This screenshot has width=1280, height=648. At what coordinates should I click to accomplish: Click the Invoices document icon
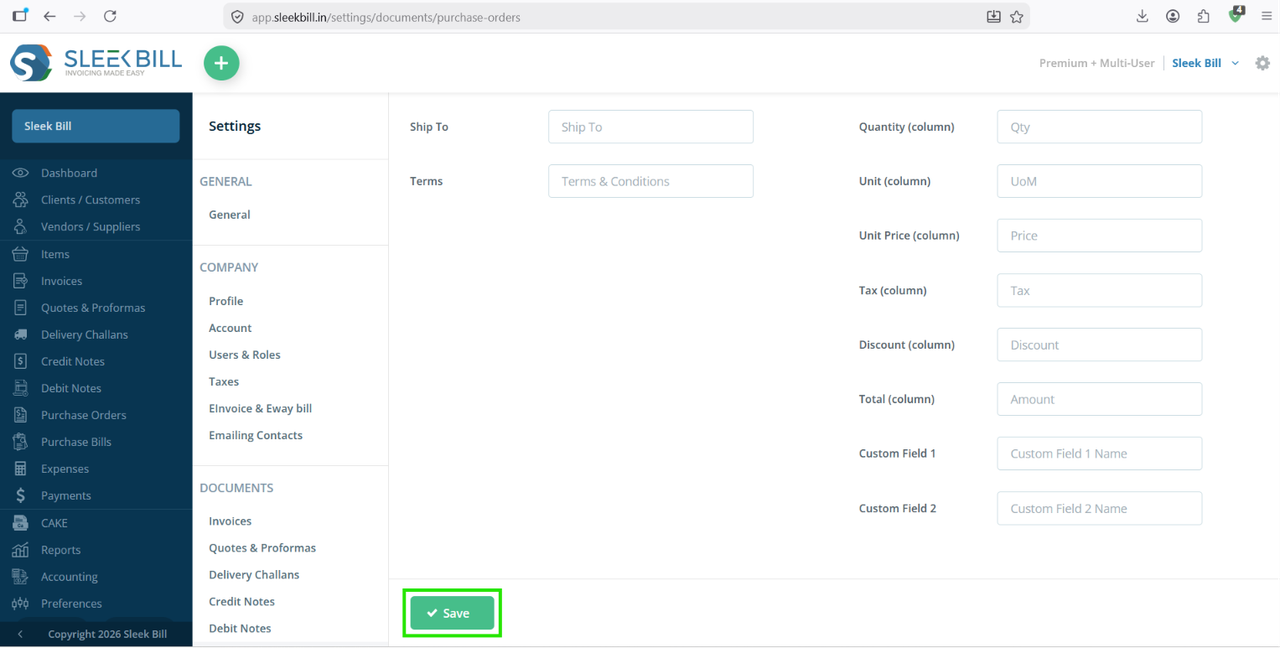coord(20,281)
